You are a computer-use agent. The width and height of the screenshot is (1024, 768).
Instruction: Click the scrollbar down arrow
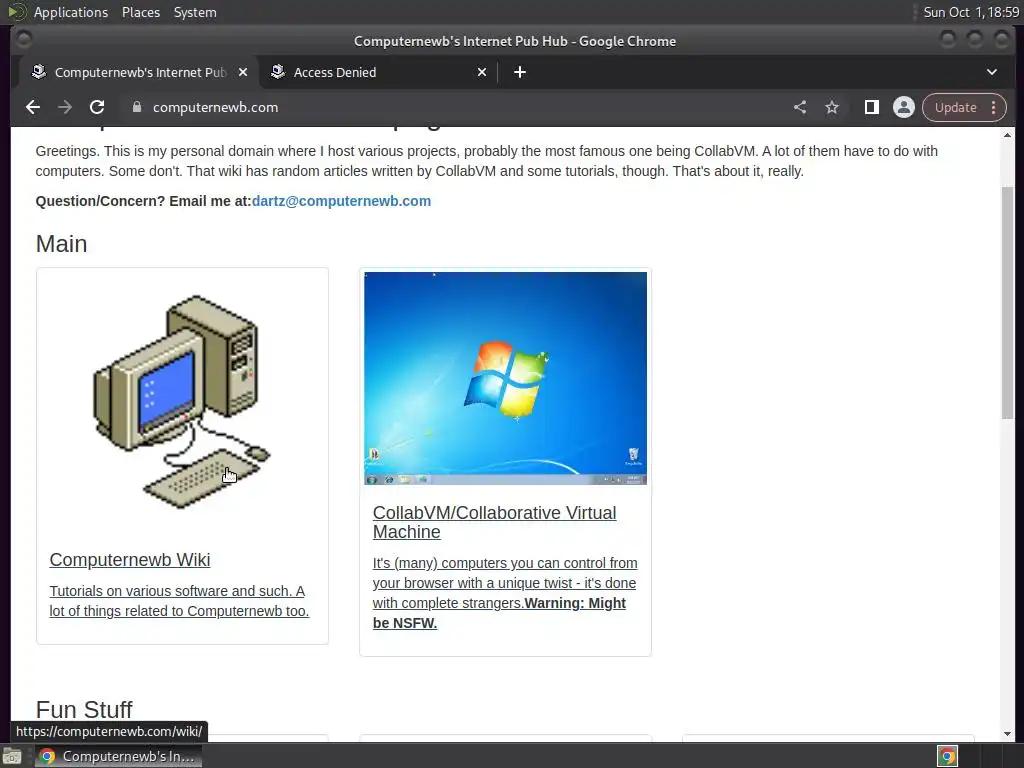click(1008, 733)
